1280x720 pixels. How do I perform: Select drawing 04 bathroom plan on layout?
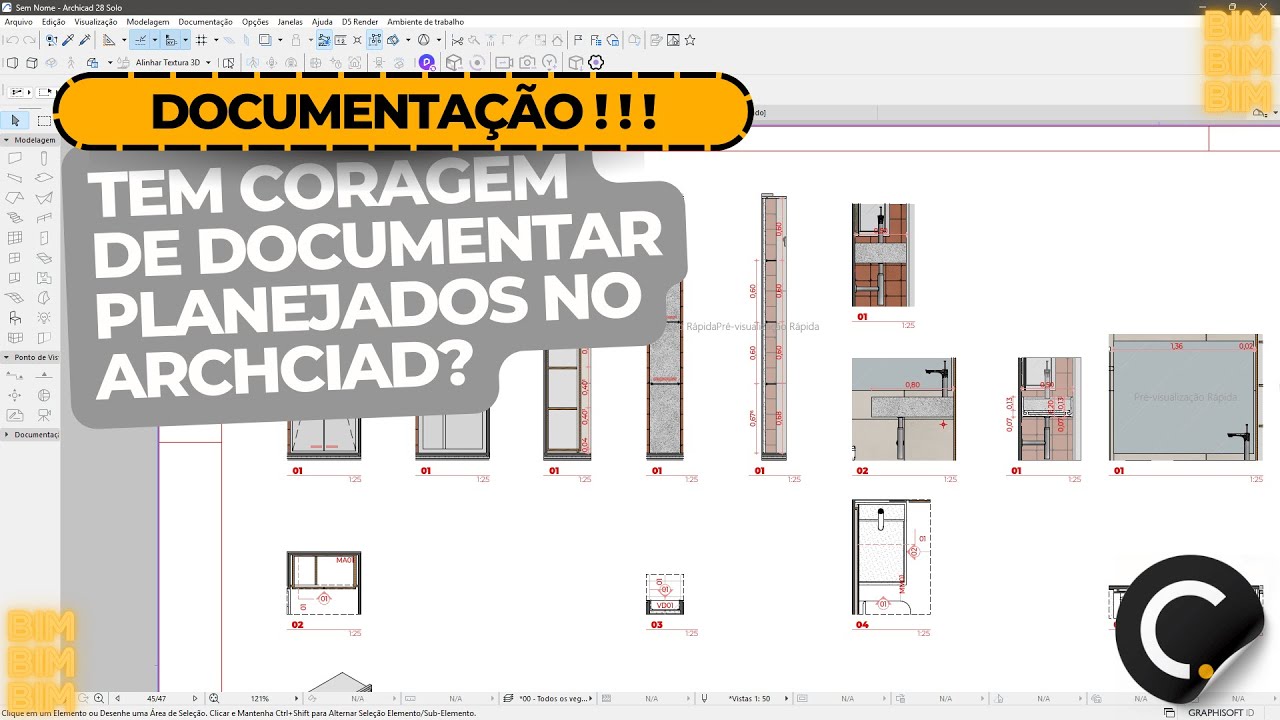[891, 557]
